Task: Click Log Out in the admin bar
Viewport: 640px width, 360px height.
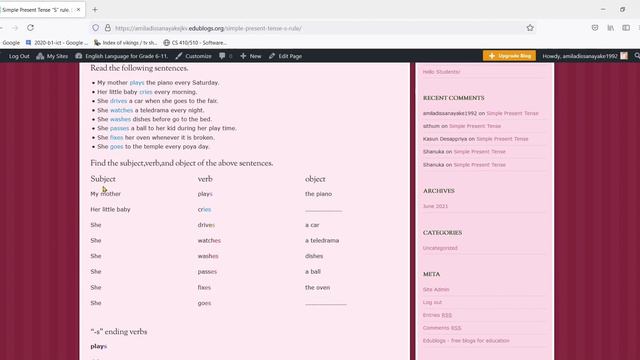Action: 19,56
